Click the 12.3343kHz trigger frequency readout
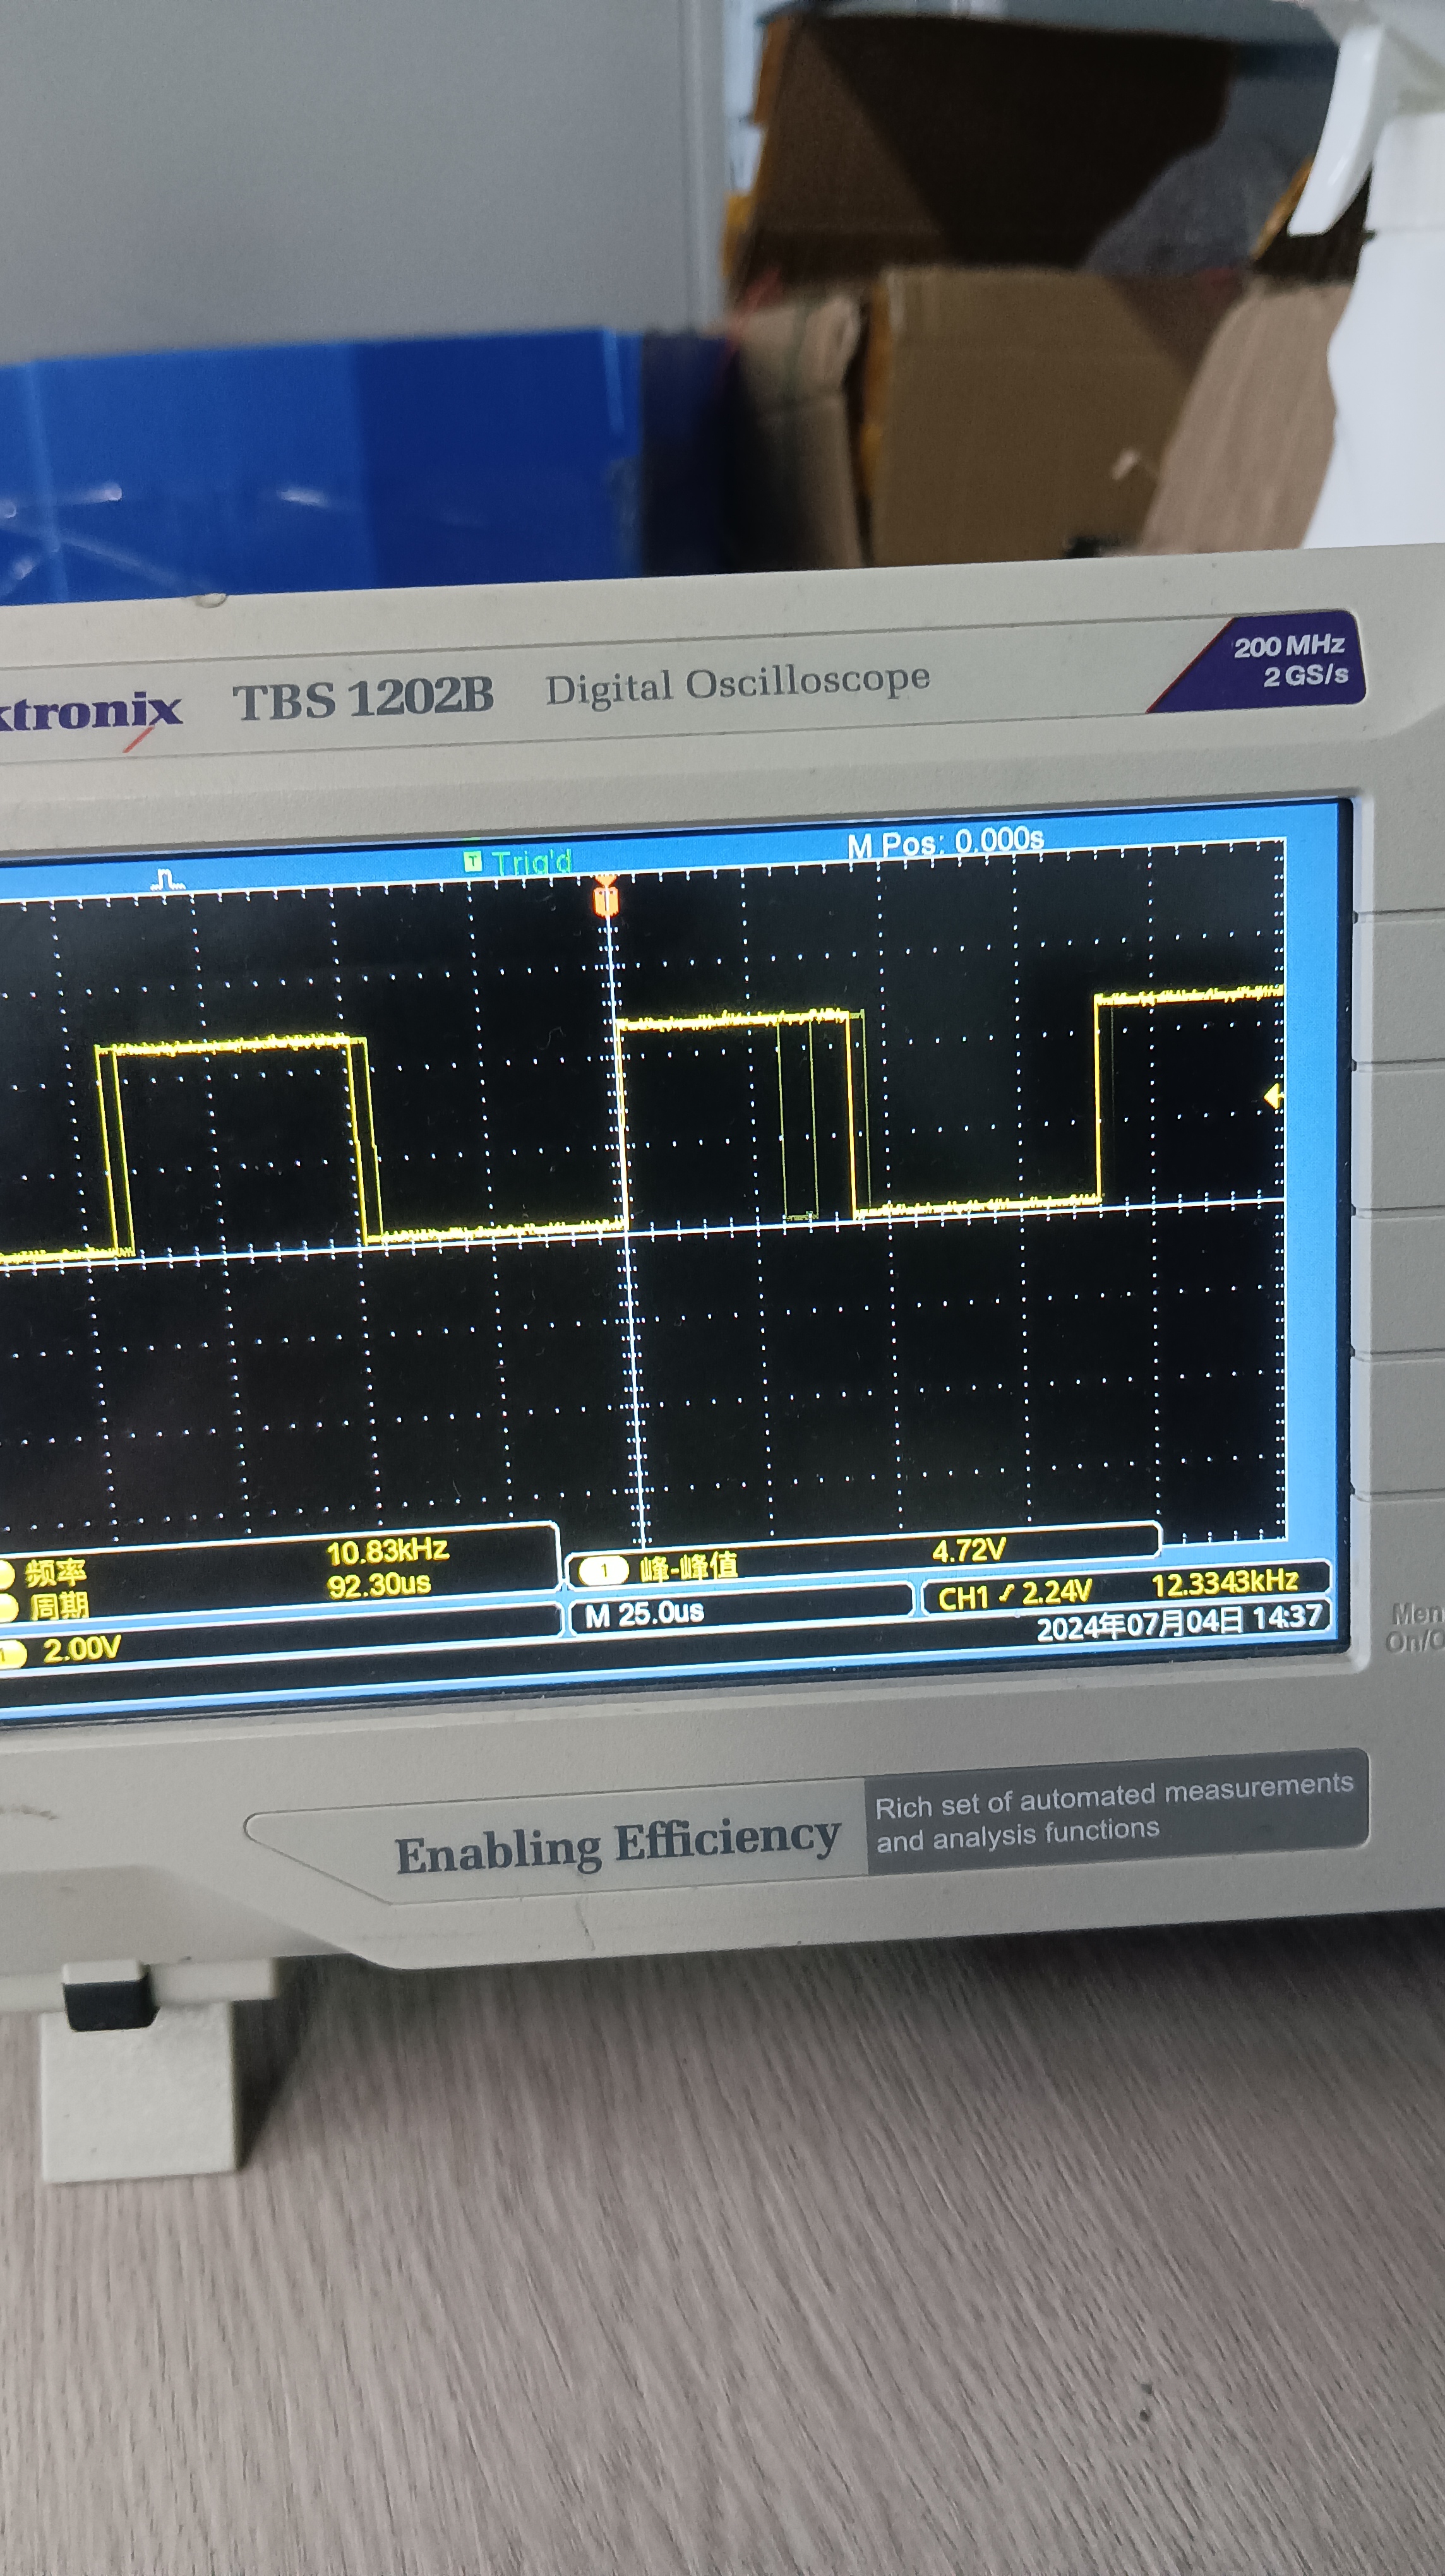 [x=1224, y=1583]
